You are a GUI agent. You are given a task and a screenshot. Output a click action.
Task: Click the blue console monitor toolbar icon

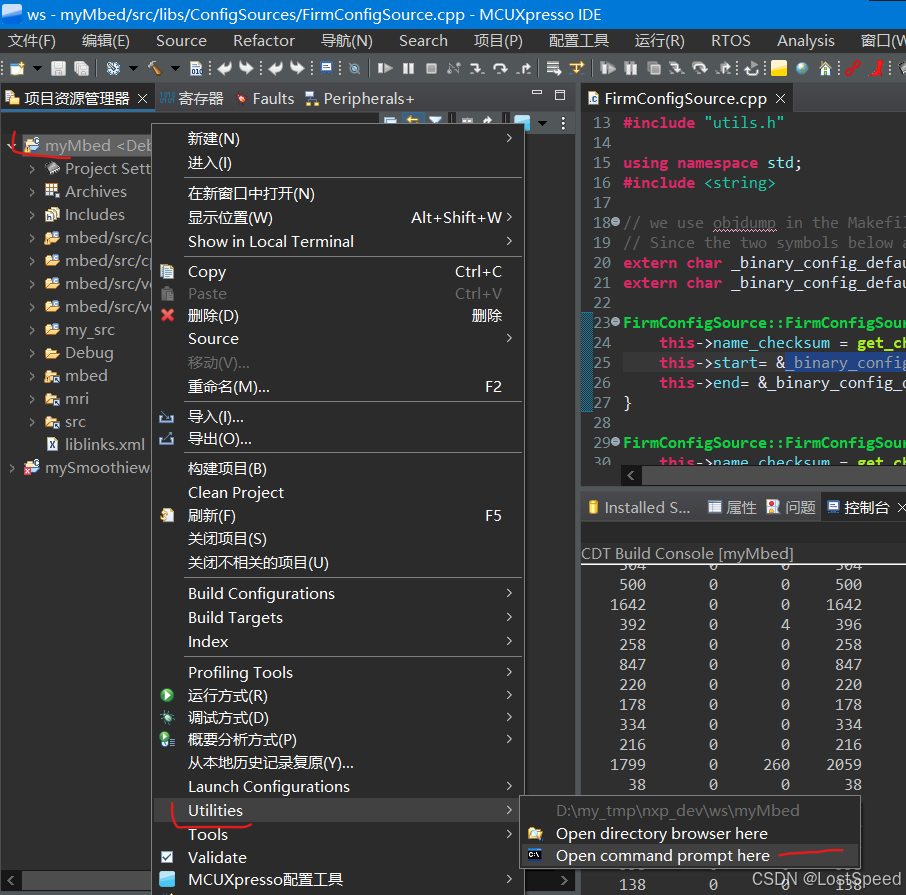(x=327, y=68)
